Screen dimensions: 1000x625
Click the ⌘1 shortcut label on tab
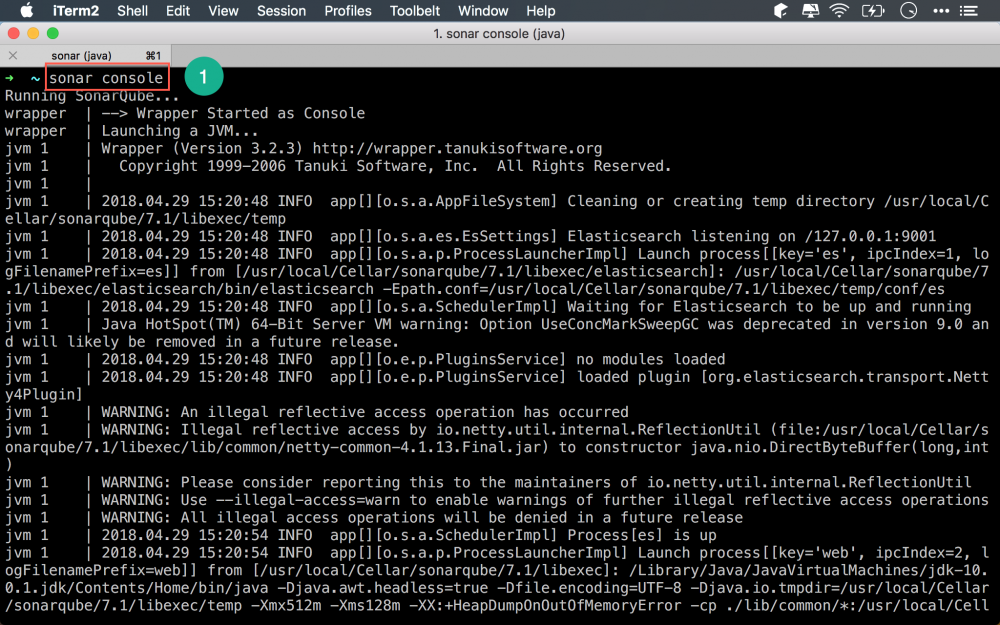[153, 55]
